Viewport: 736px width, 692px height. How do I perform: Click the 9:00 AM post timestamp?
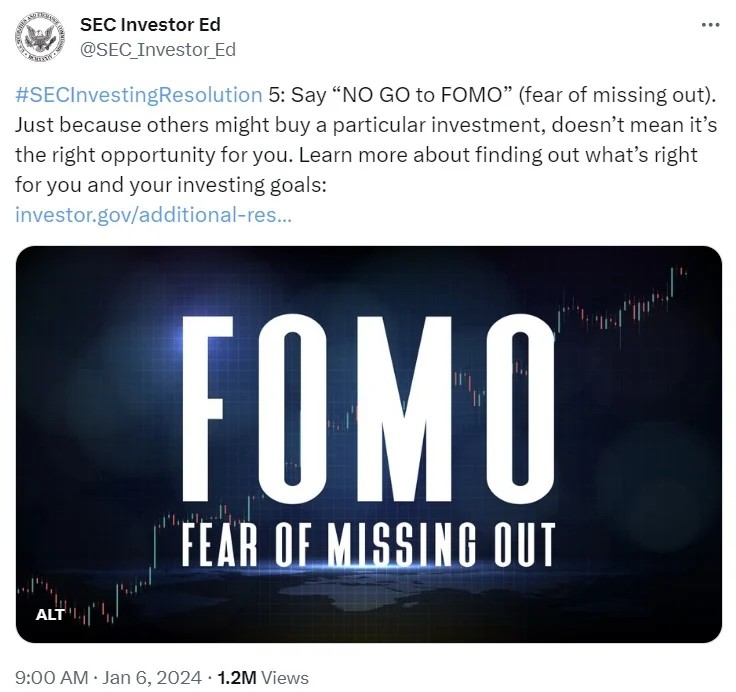click(52, 677)
